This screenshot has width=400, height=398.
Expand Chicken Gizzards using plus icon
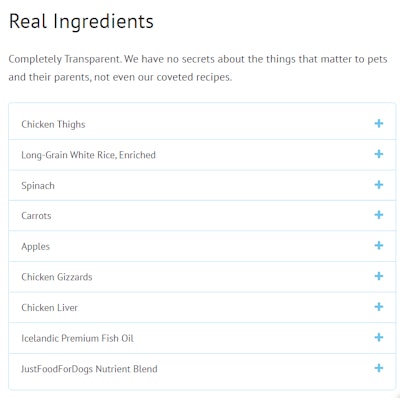pos(379,276)
